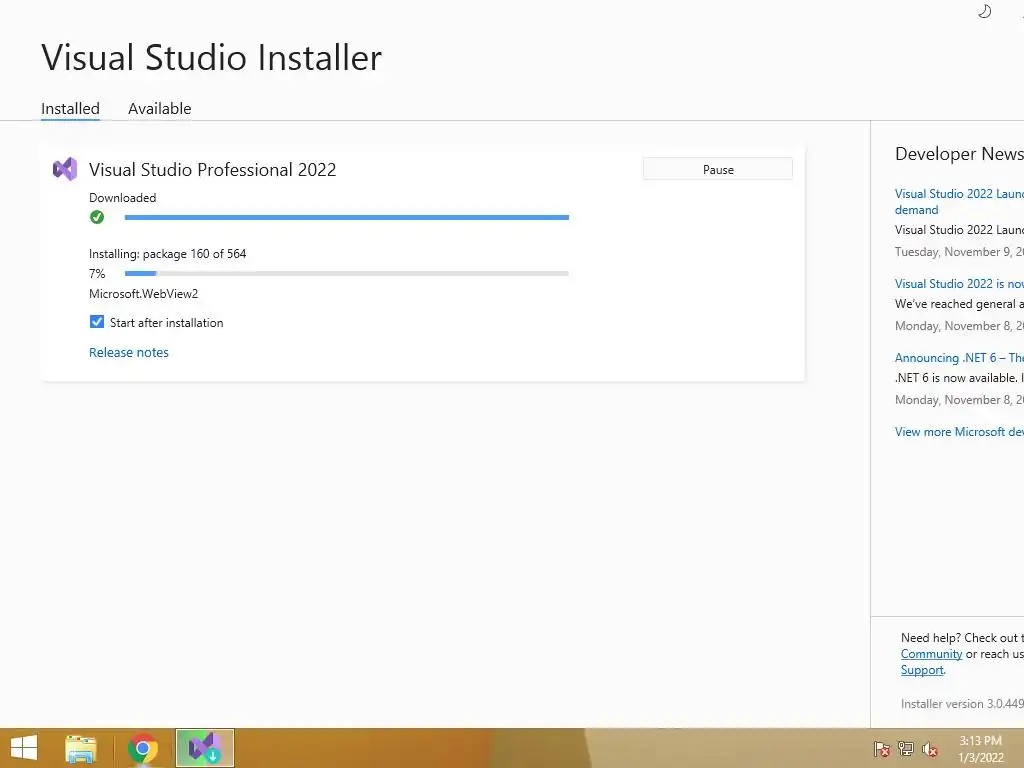Toggle the dark theme moon icon
1024x768 pixels.
[x=984, y=11]
